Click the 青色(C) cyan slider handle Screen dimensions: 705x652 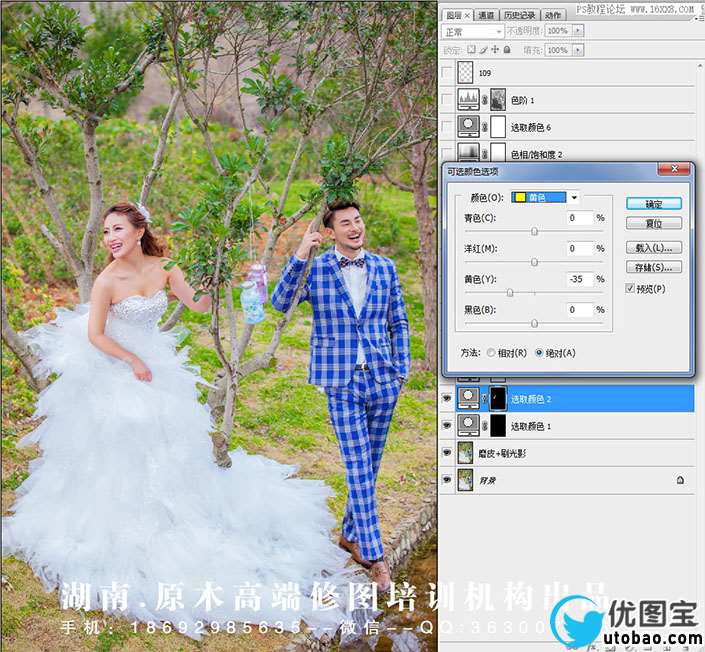[x=534, y=231]
